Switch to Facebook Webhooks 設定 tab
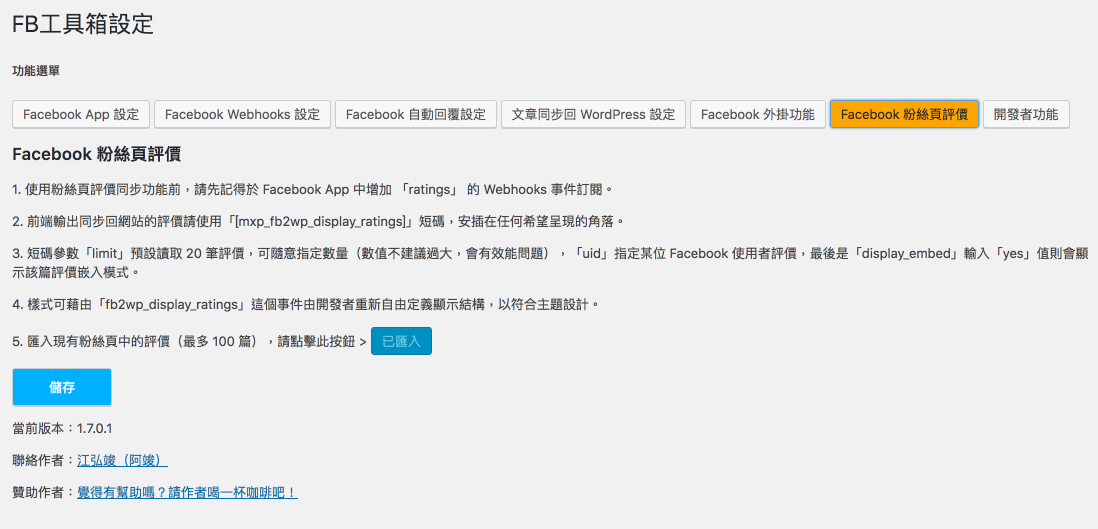 (x=242, y=114)
